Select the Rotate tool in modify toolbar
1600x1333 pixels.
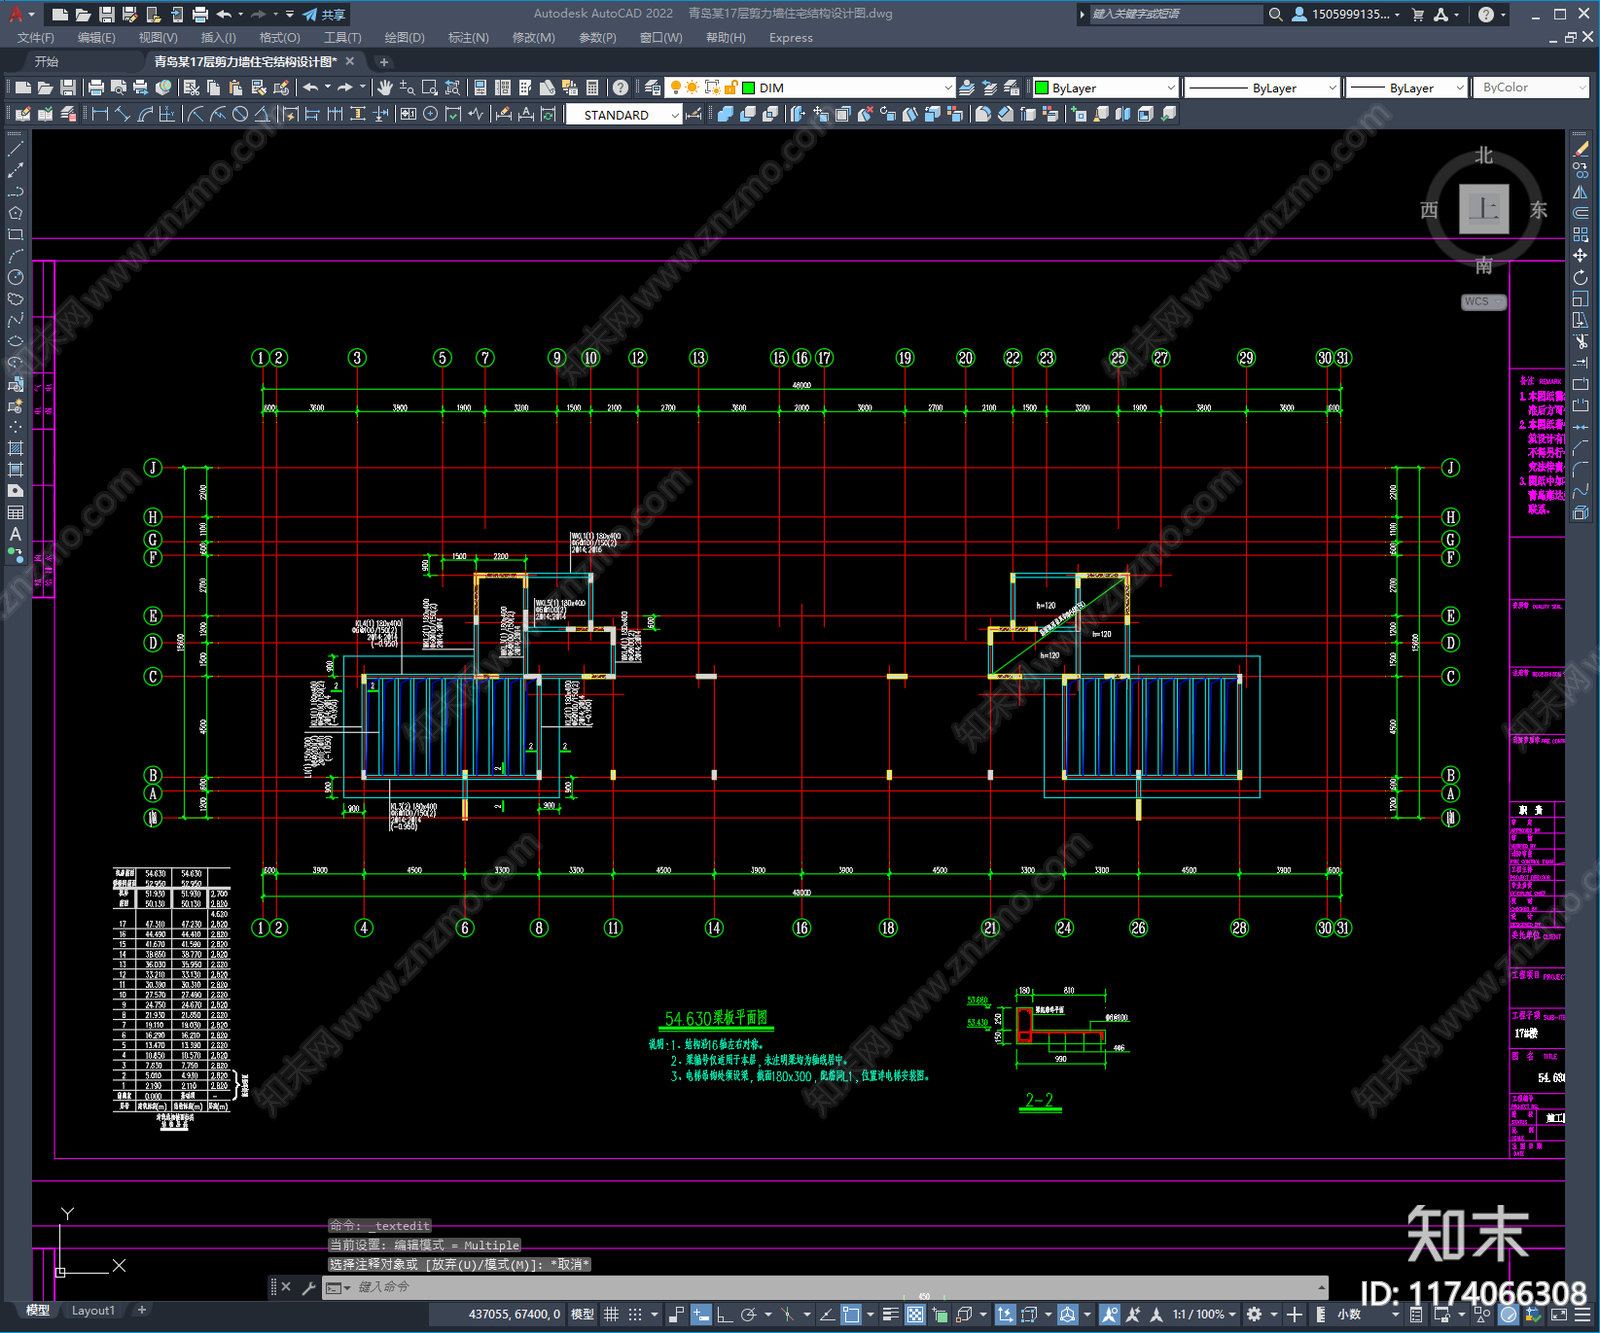[x=1580, y=277]
